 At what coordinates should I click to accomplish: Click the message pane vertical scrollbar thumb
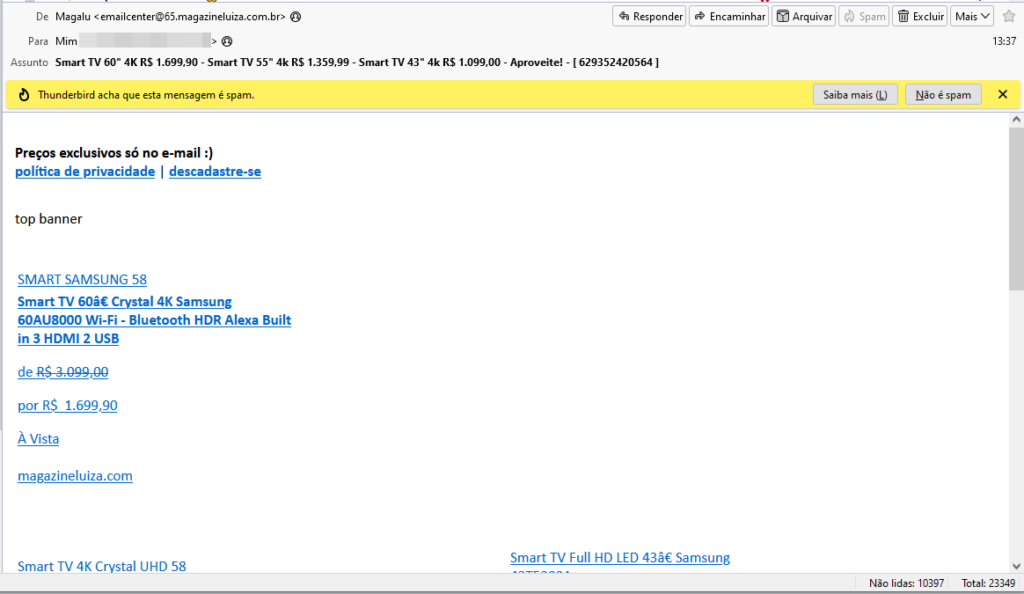pos(1016,209)
